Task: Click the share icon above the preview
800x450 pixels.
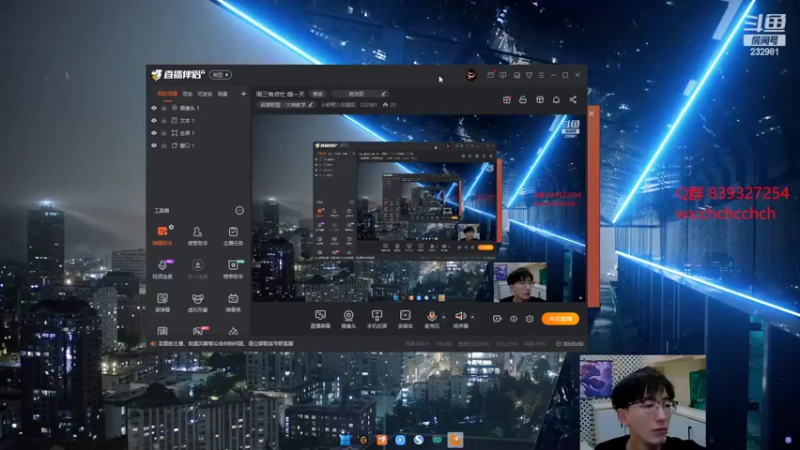Action: (573, 99)
